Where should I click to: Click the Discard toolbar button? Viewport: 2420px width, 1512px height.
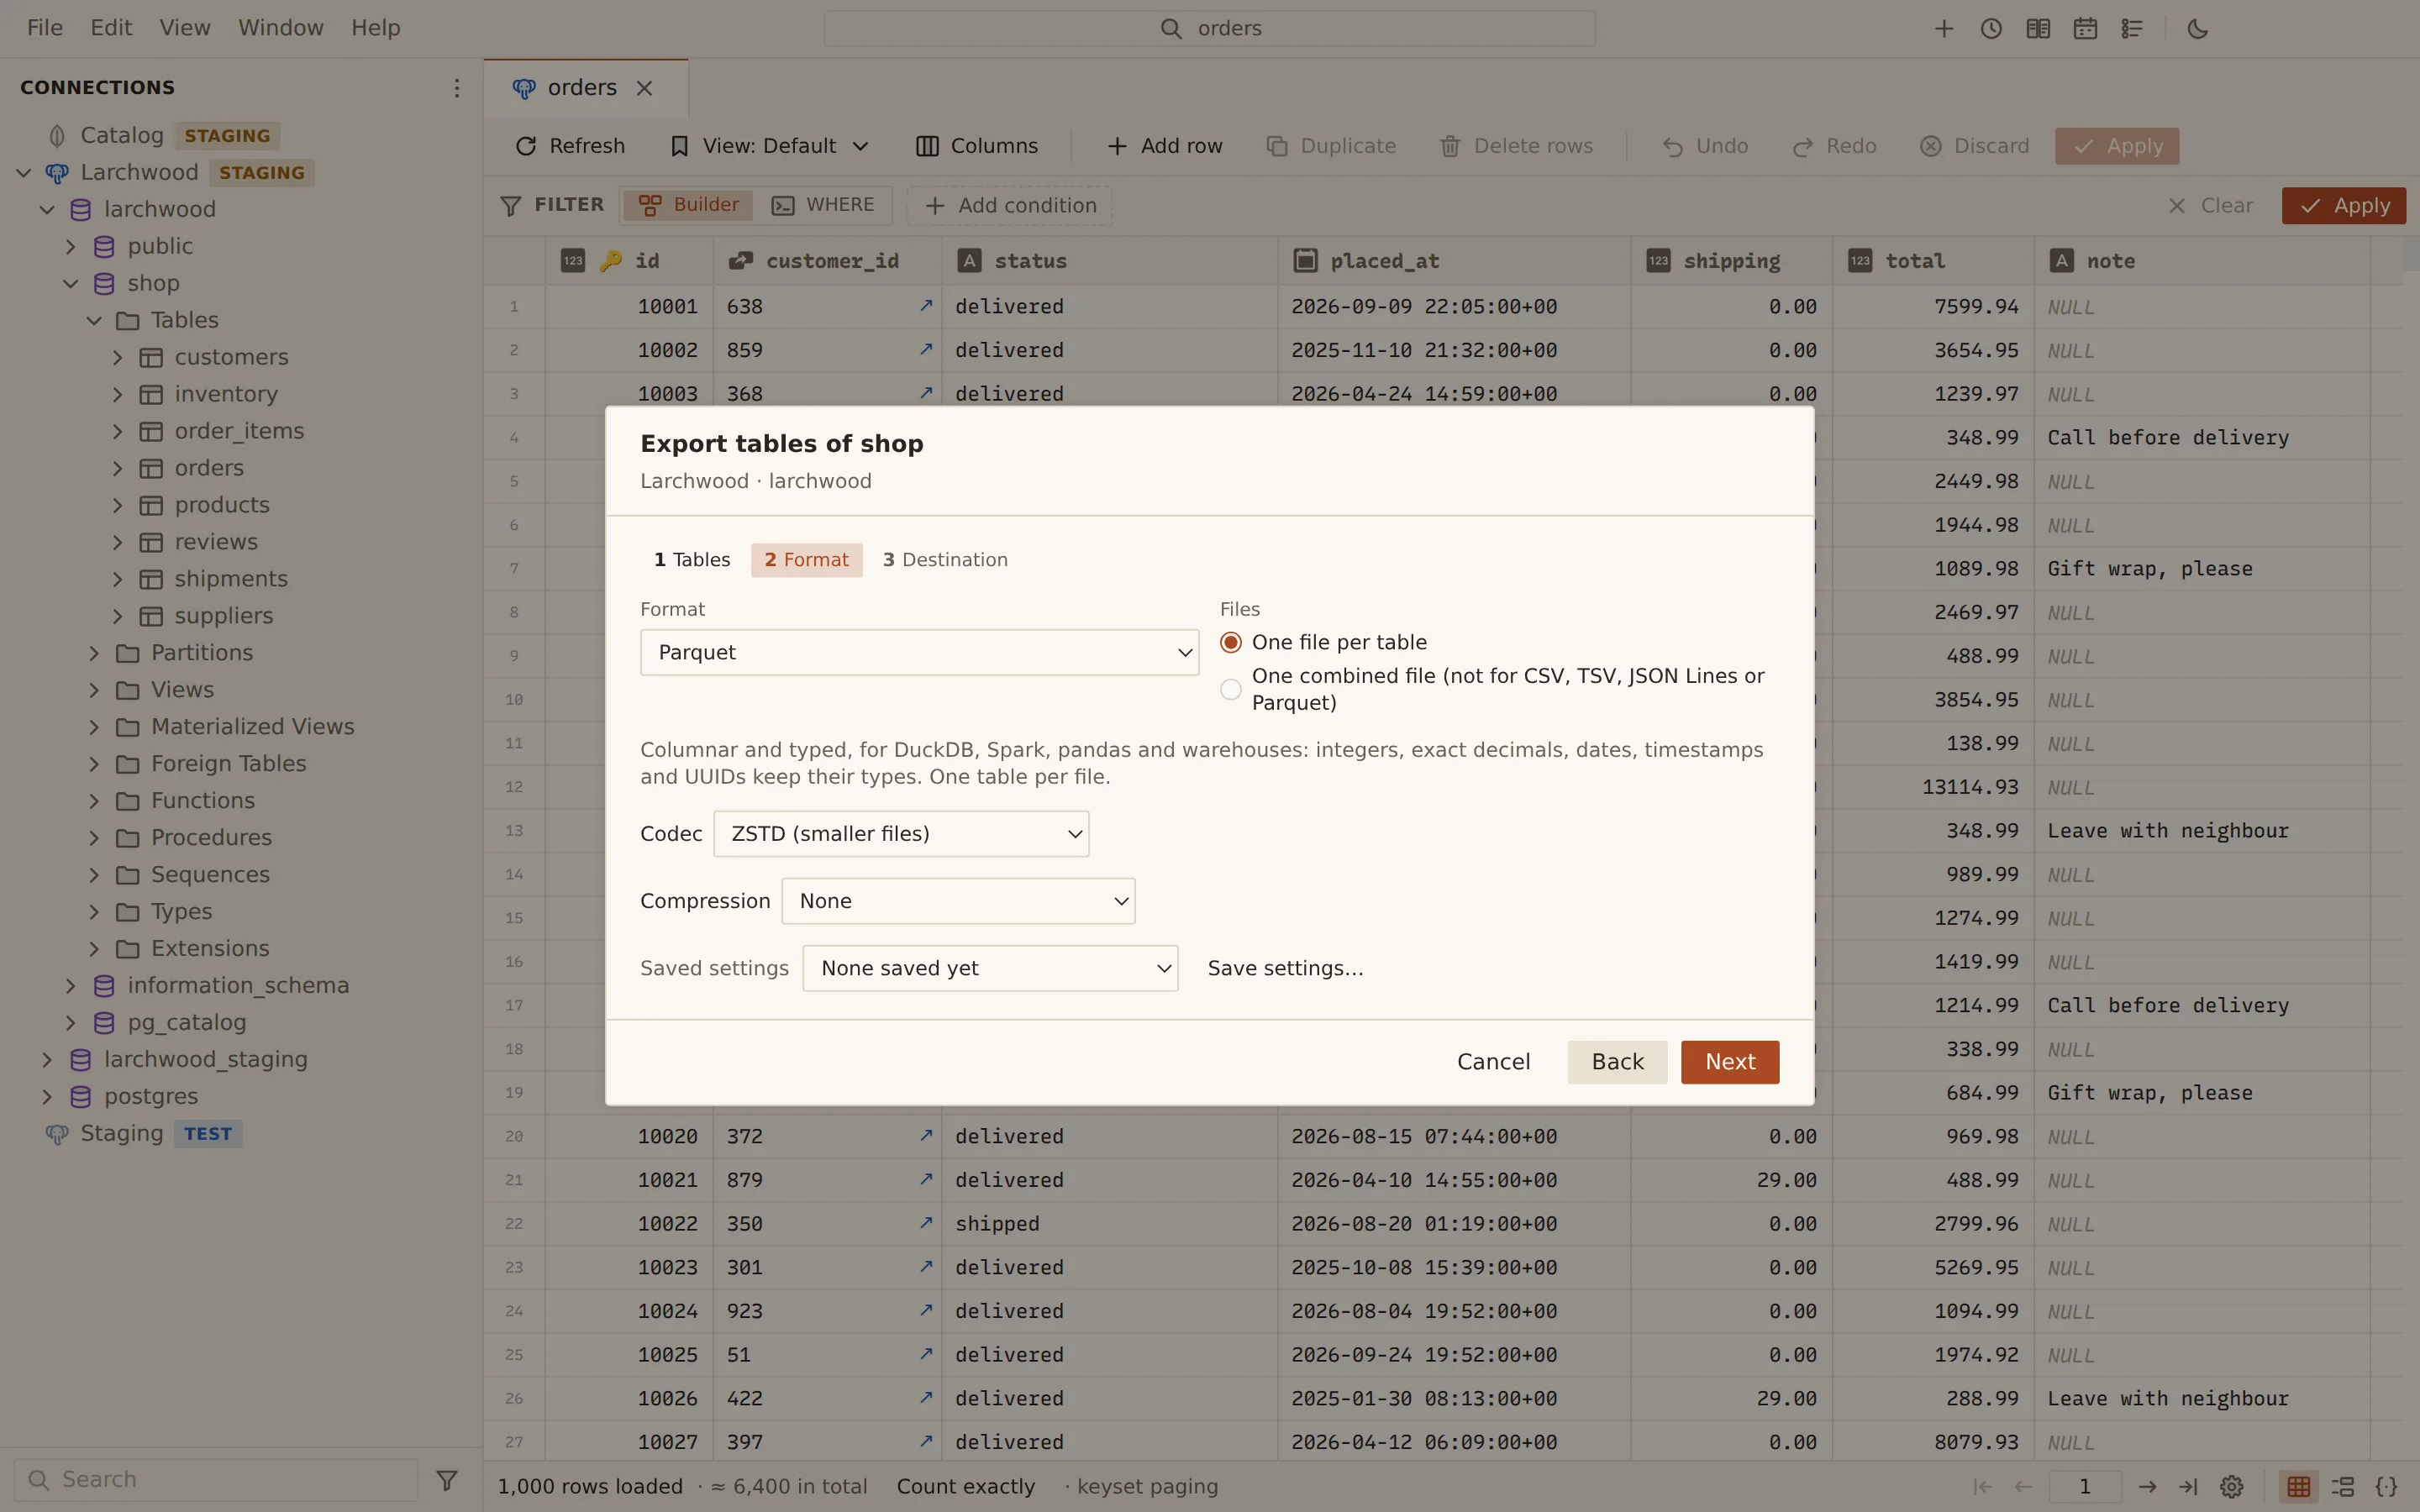click(1975, 146)
